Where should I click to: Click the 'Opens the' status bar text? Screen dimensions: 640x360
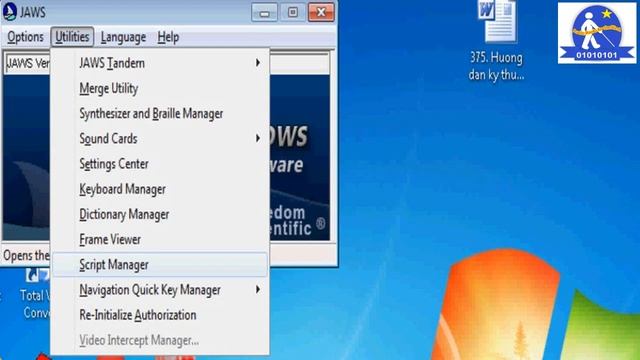26,256
